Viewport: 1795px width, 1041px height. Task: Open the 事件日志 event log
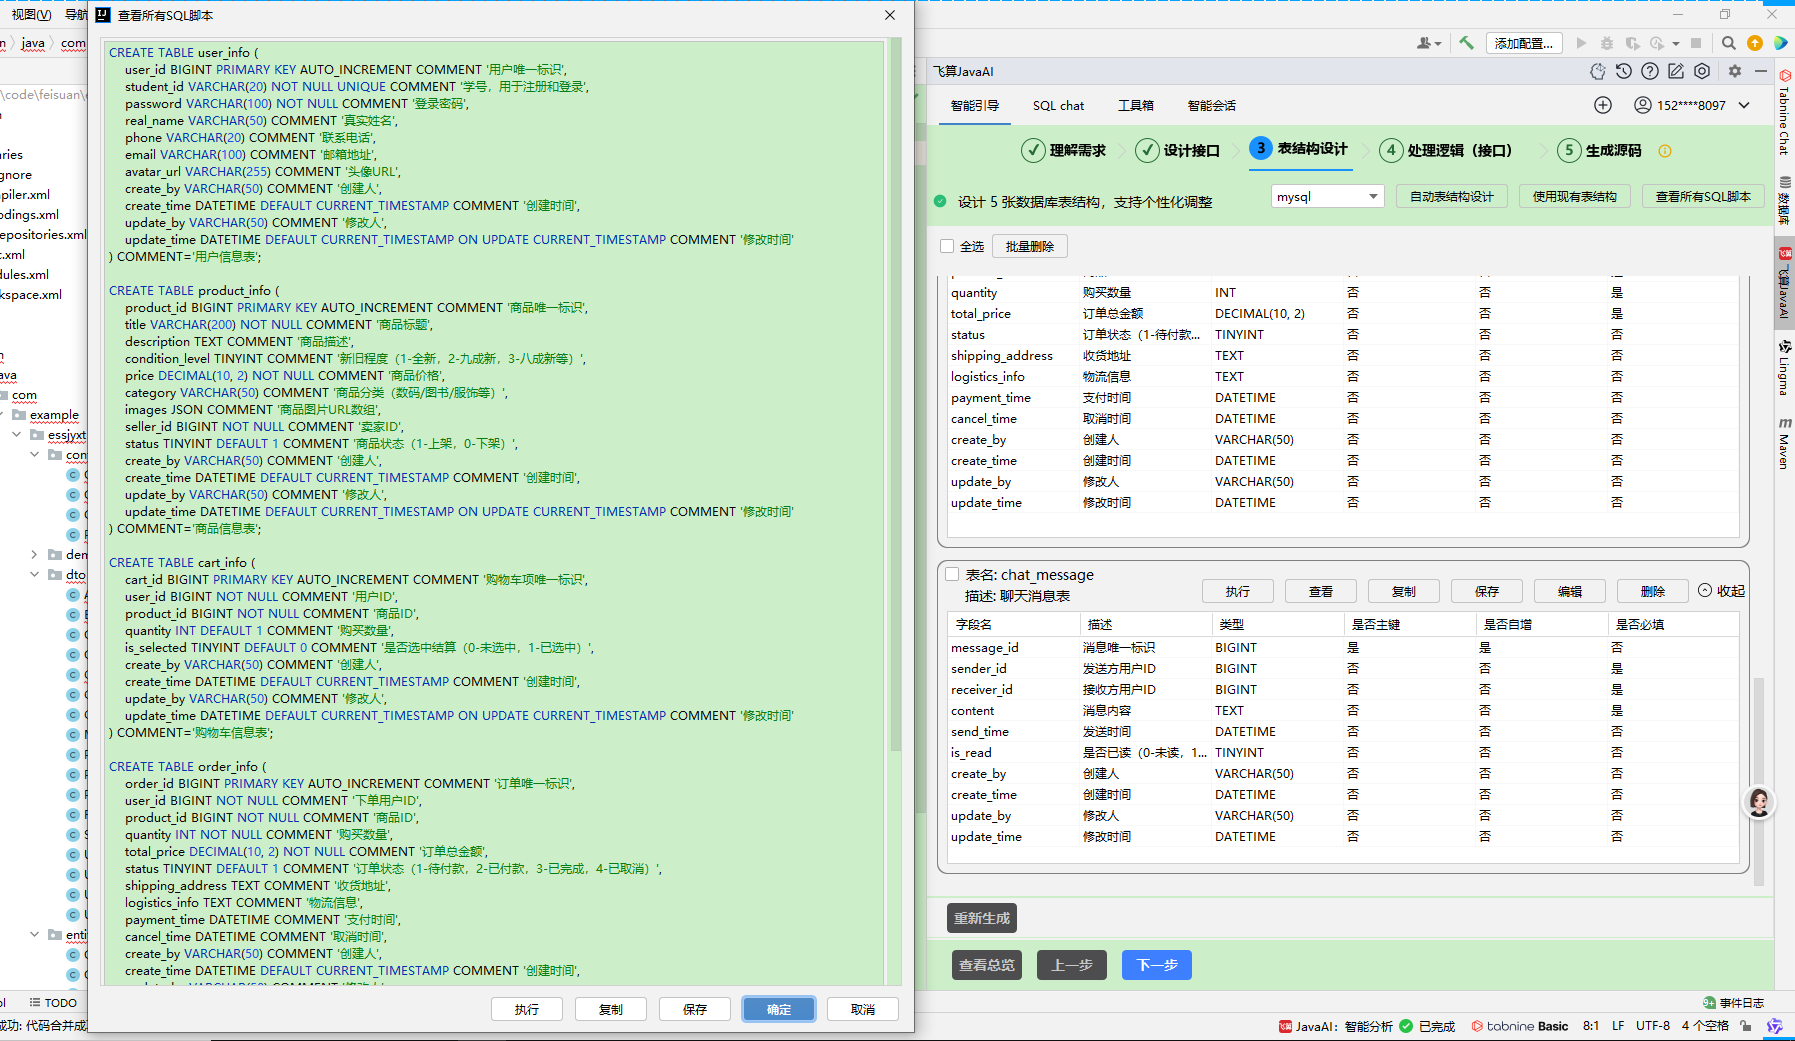coord(1733,1003)
